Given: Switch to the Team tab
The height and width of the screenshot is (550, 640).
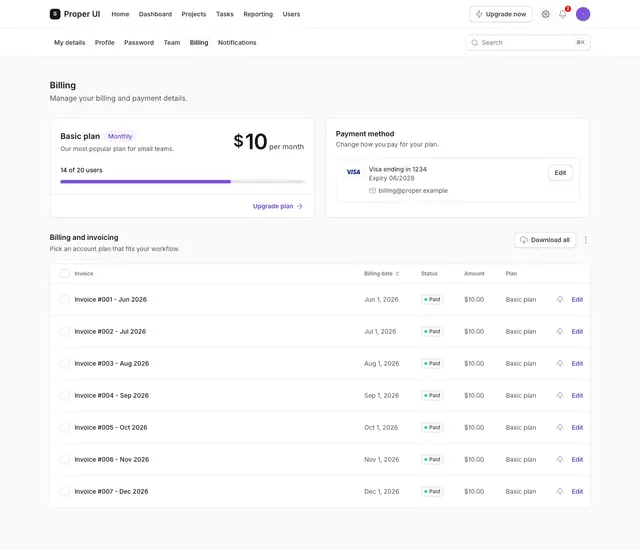Looking at the screenshot, I should (x=172, y=42).
